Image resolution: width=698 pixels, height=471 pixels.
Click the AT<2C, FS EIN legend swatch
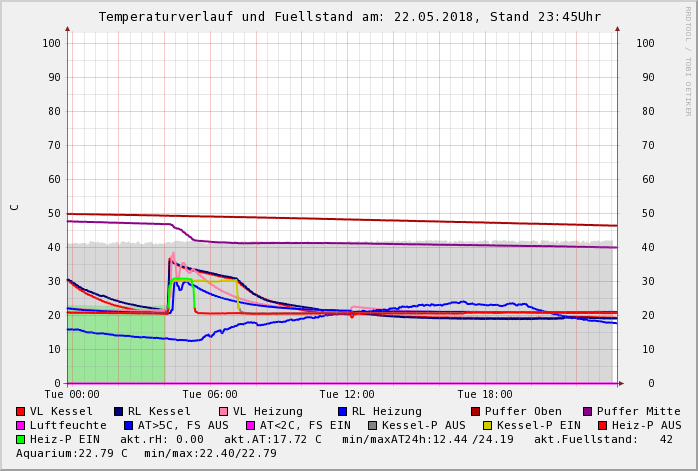[x=250, y=425]
